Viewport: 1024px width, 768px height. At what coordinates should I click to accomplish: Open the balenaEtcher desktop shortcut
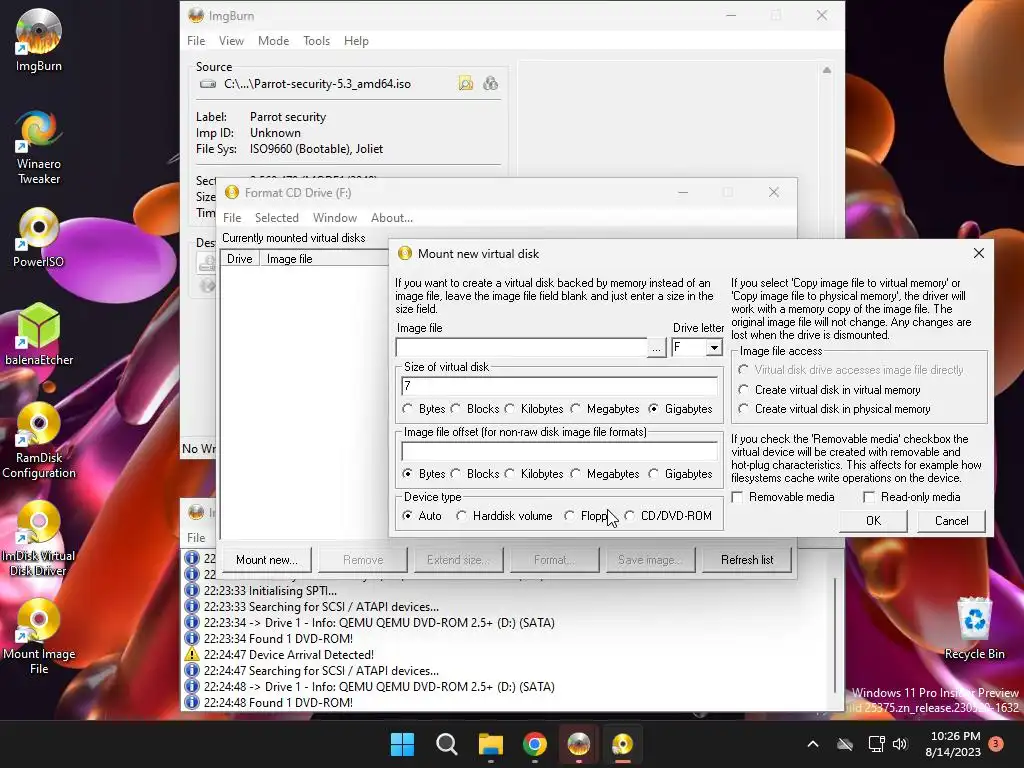(39, 334)
